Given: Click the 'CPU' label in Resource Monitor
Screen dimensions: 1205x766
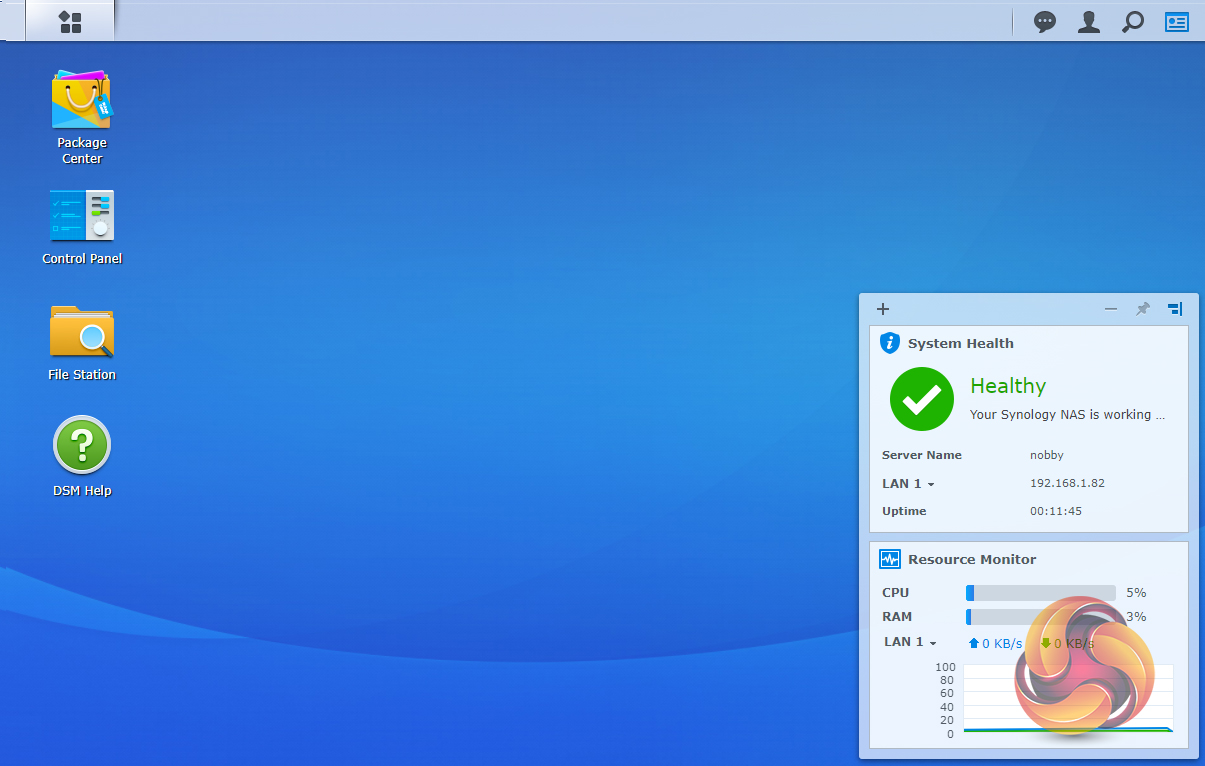Looking at the screenshot, I should pos(896,593).
